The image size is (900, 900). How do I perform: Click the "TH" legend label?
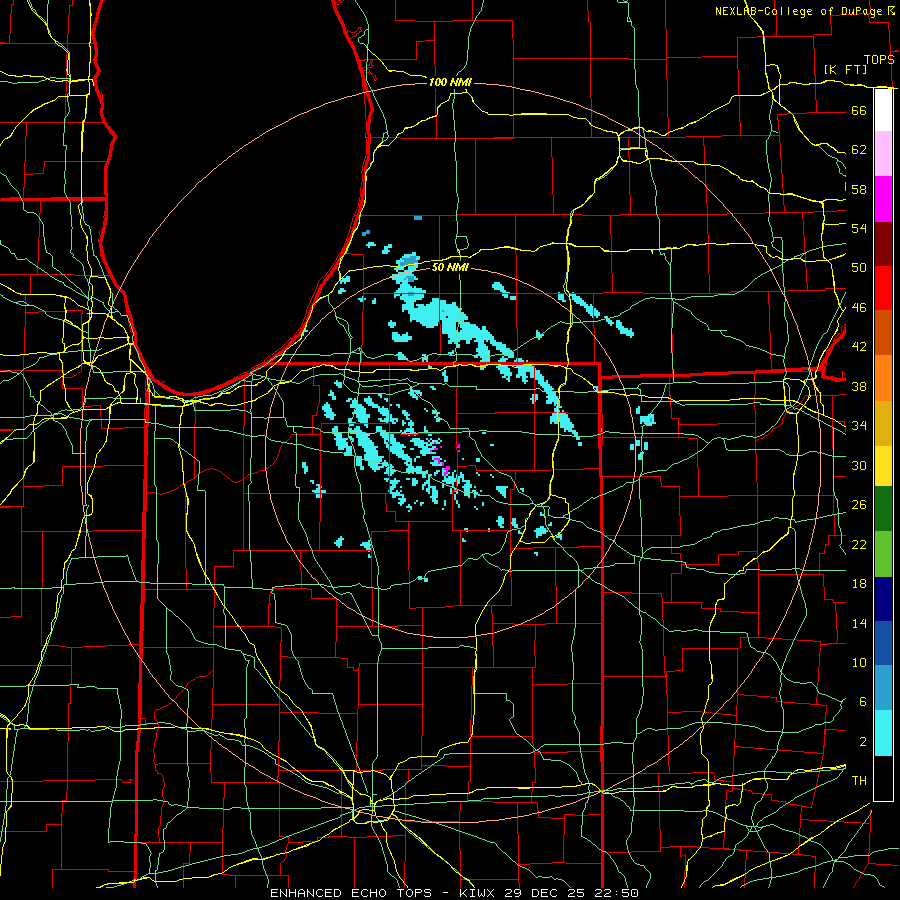point(859,781)
